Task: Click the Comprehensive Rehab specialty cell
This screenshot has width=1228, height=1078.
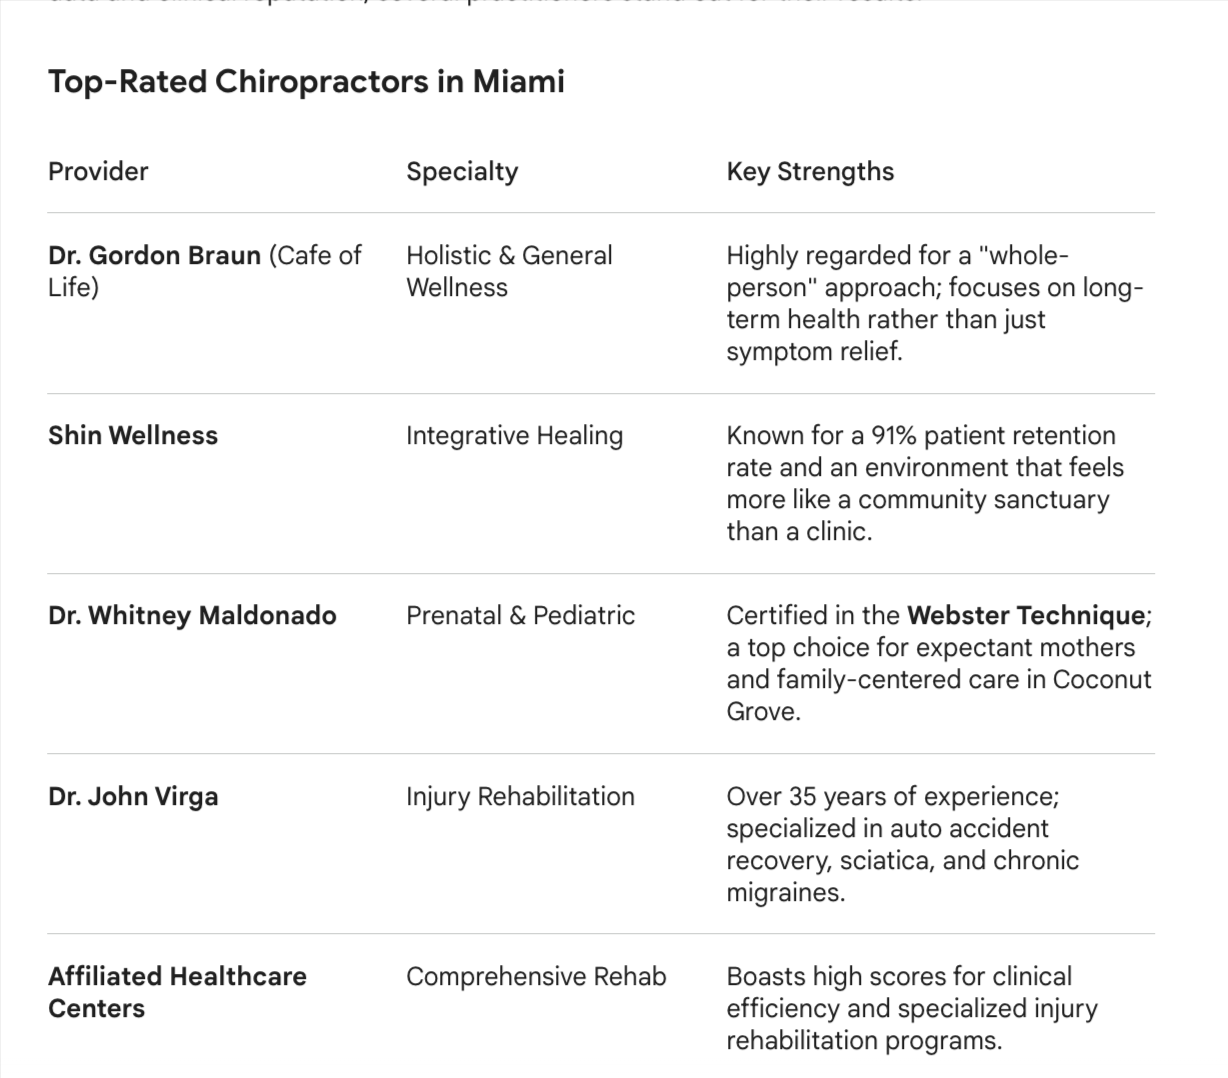Action: tap(536, 976)
